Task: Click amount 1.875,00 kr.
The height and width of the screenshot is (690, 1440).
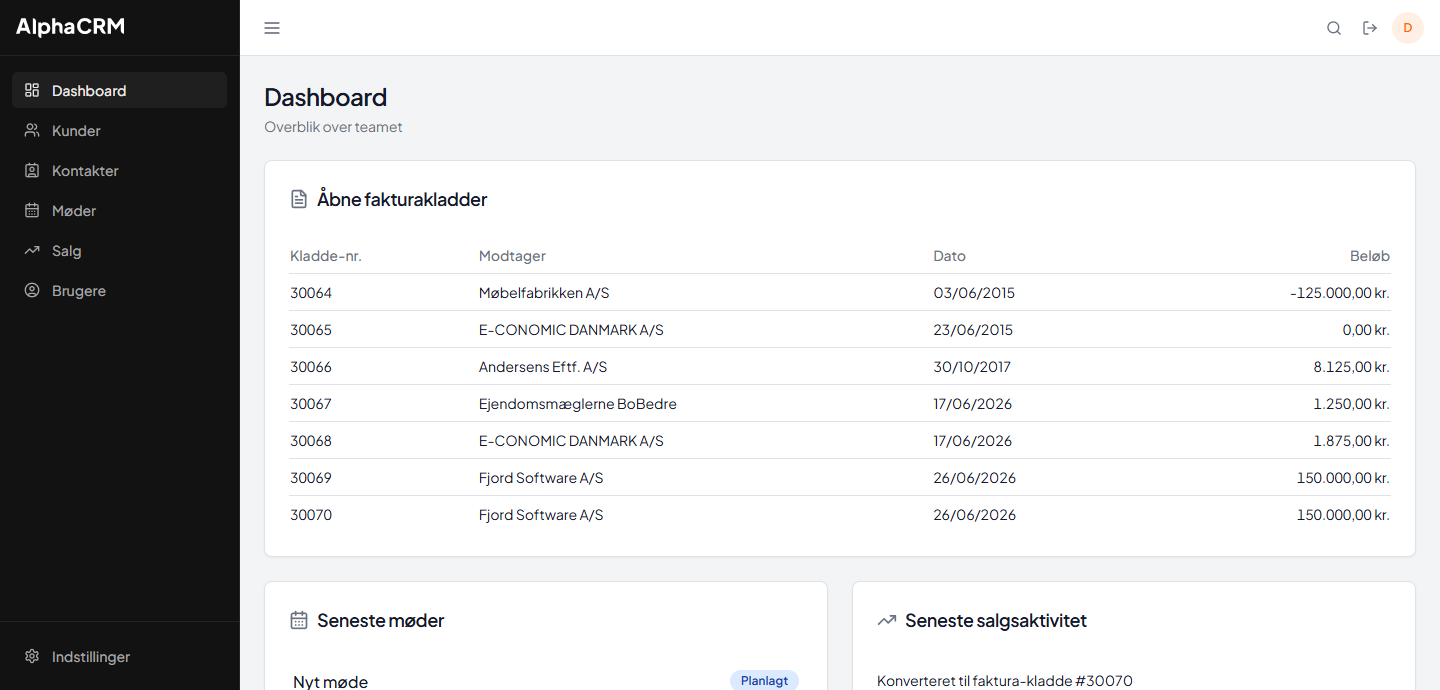Action: coord(1352,441)
